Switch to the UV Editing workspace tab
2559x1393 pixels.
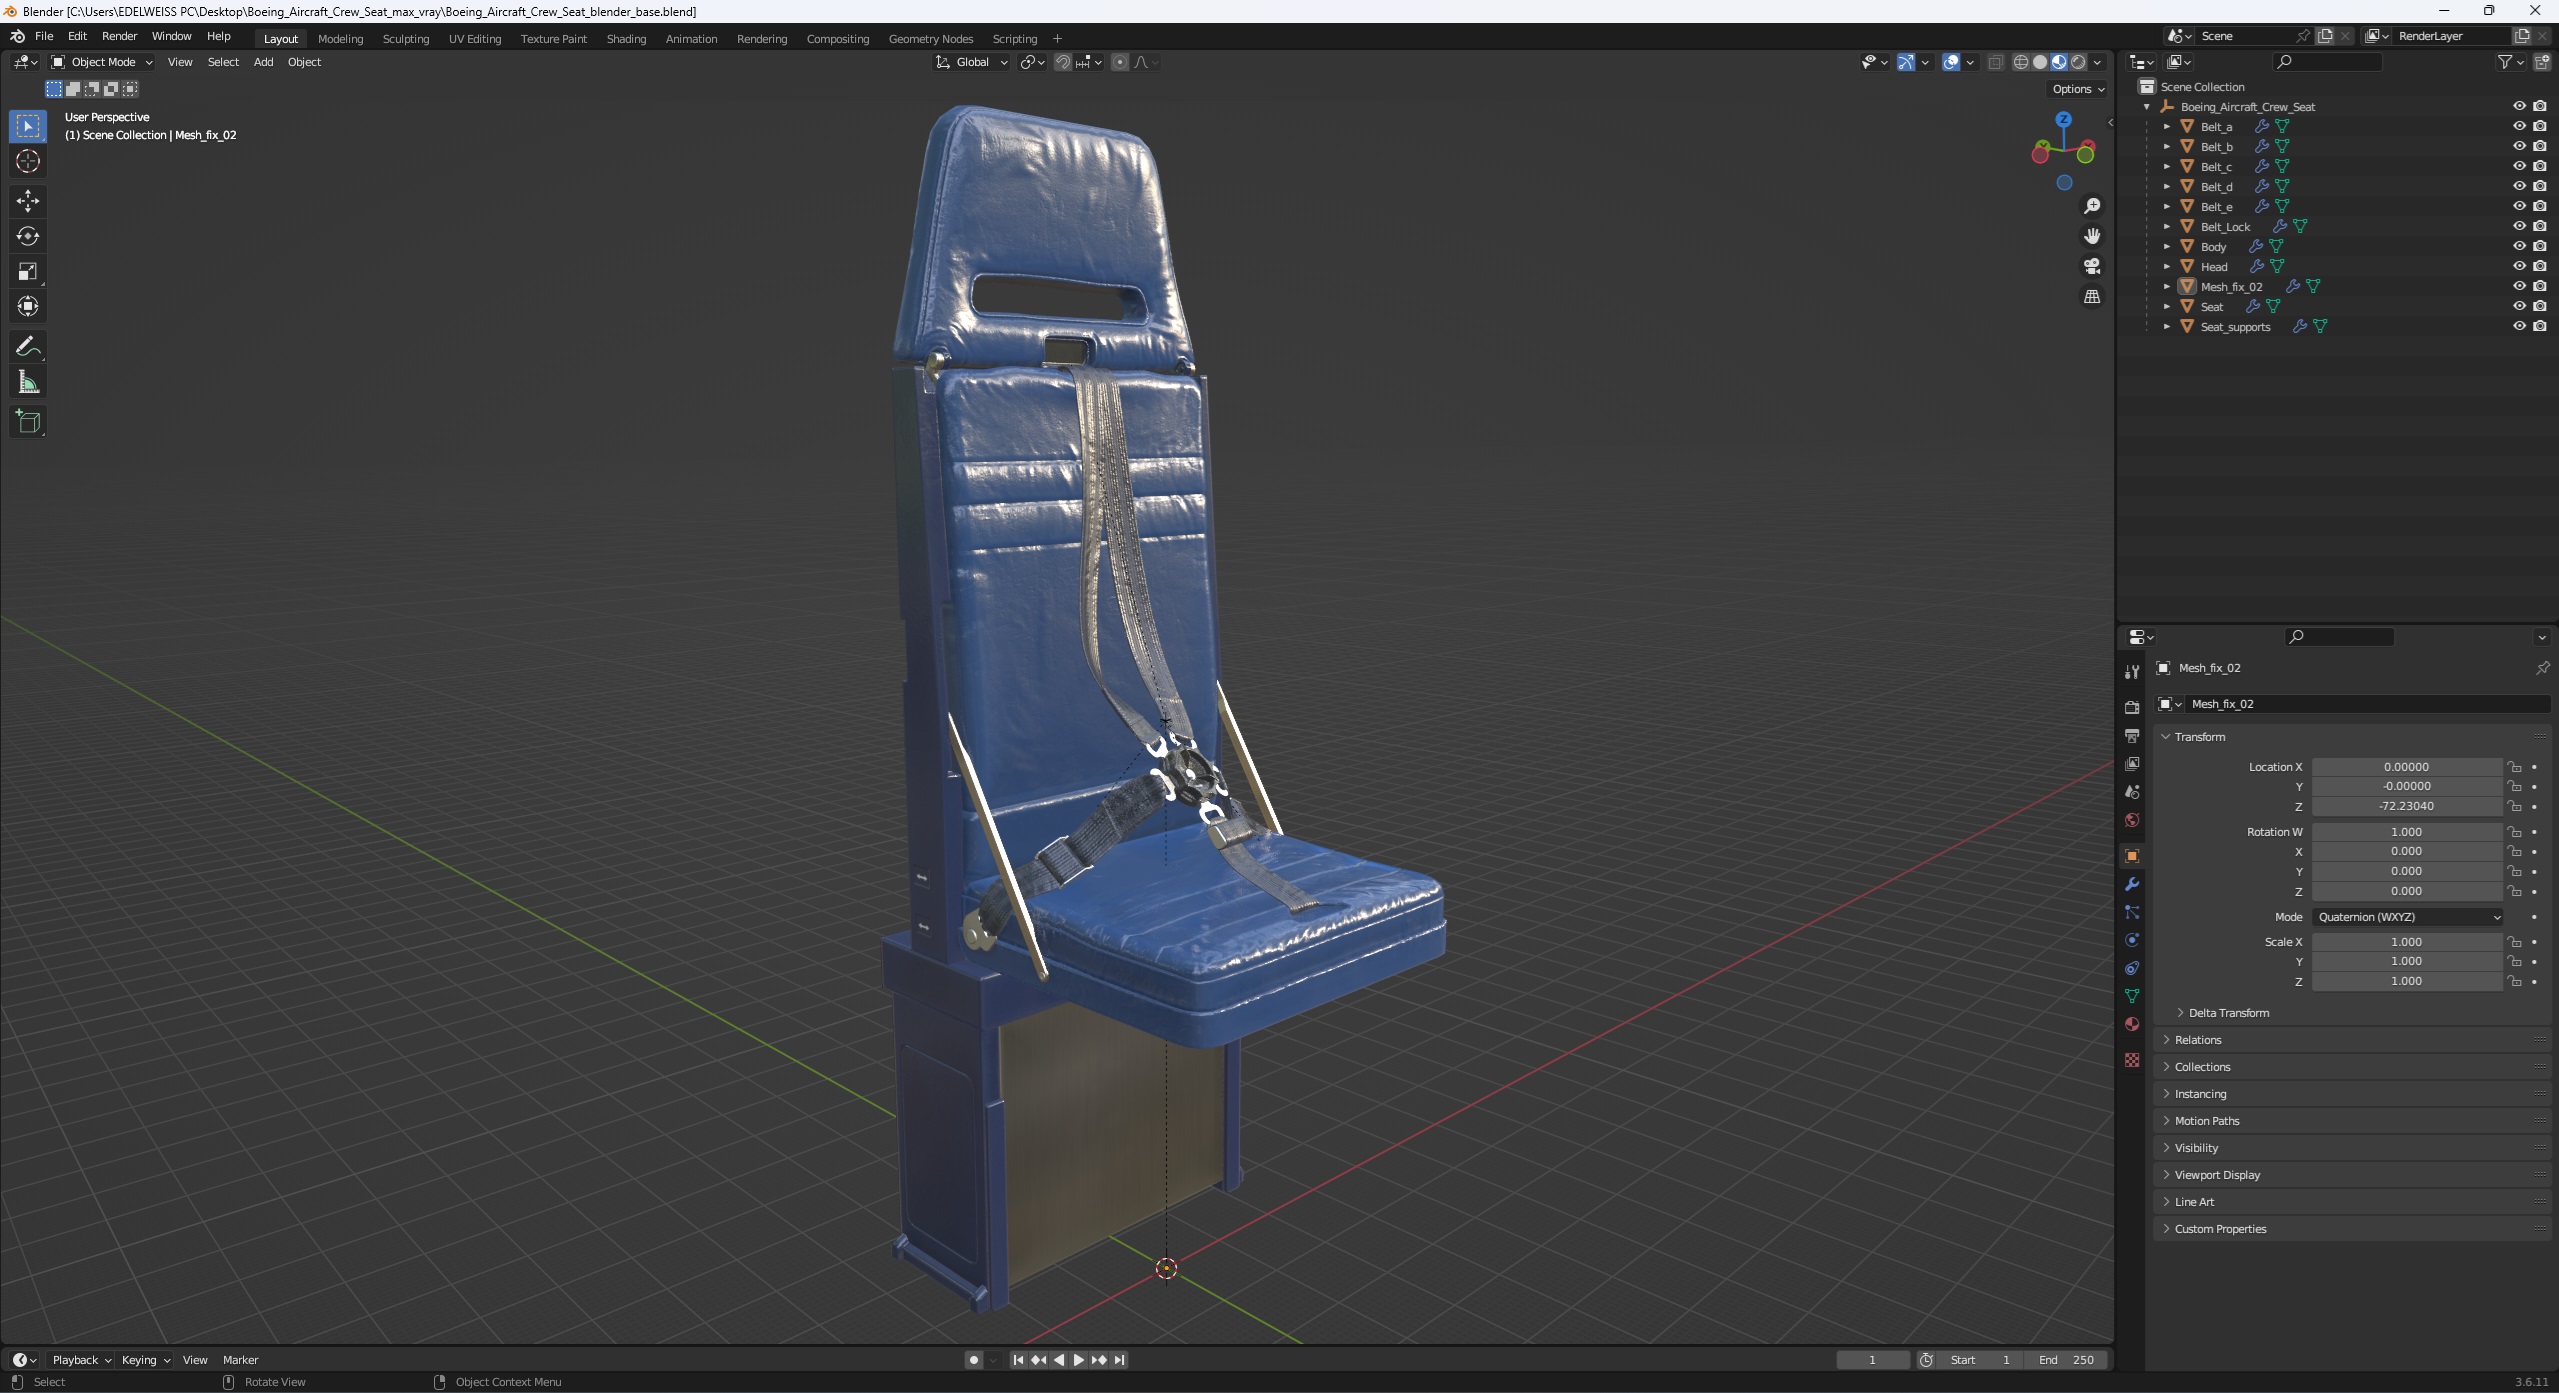[474, 39]
